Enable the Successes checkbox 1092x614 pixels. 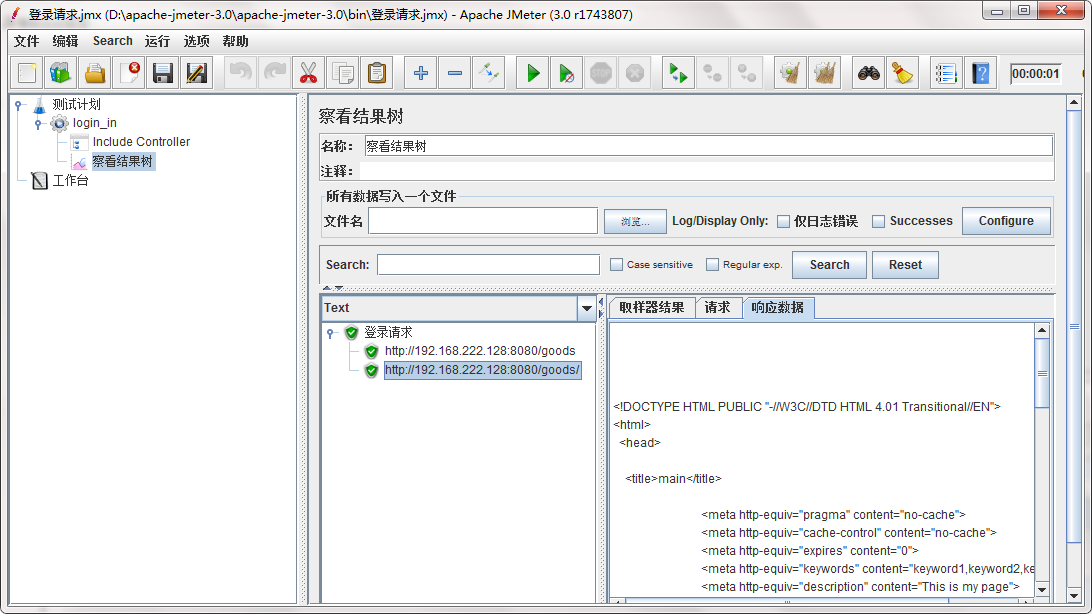(879, 221)
